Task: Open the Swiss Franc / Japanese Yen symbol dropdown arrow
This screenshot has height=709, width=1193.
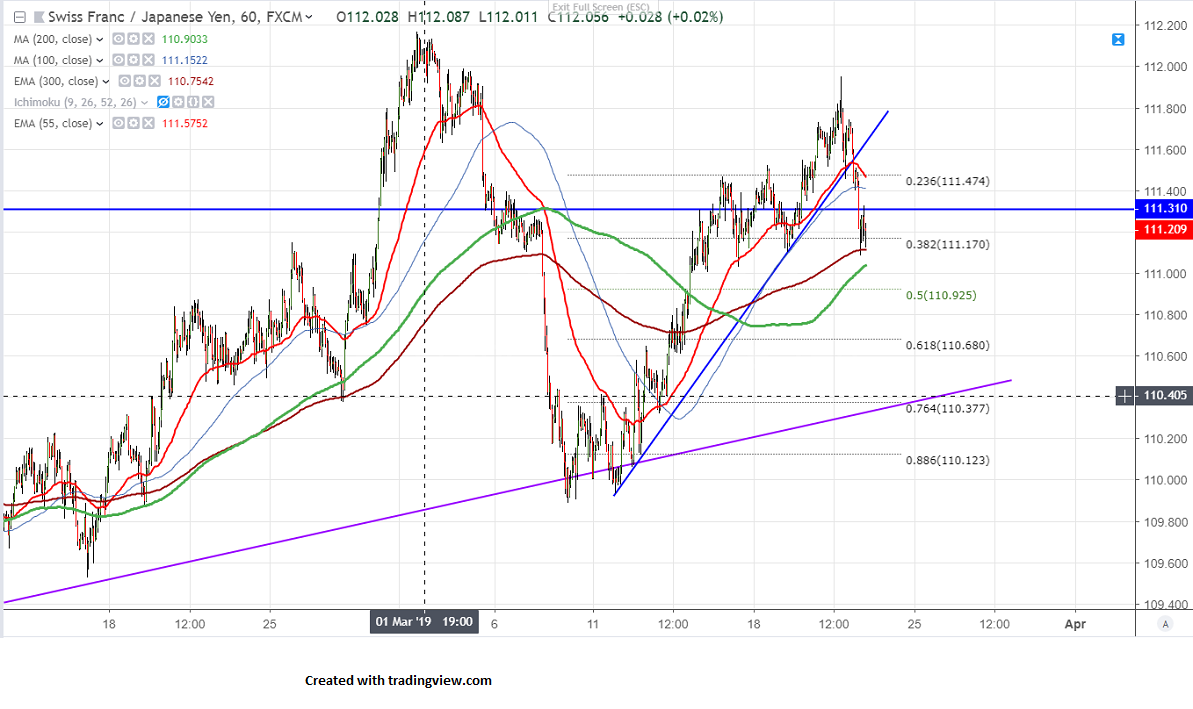Action: tap(309, 17)
